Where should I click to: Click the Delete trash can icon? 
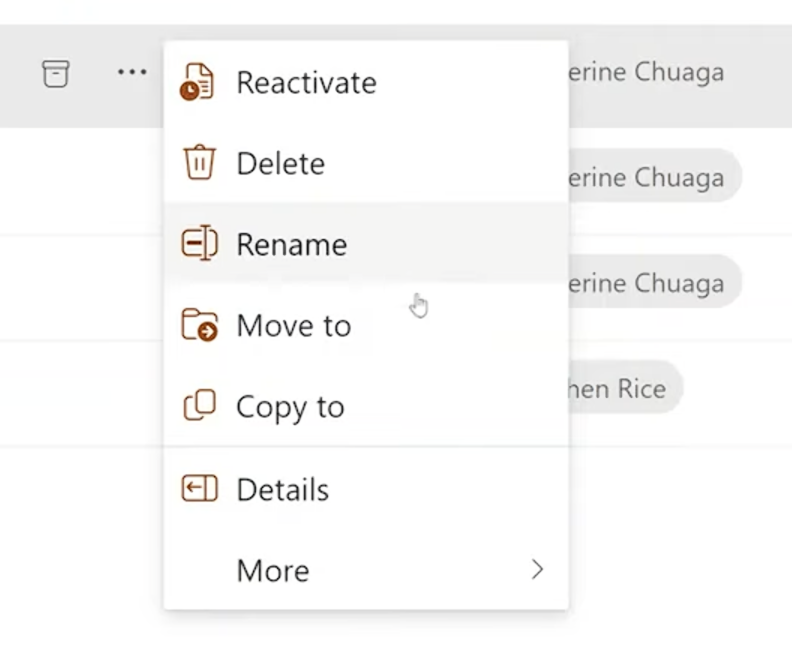click(199, 162)
